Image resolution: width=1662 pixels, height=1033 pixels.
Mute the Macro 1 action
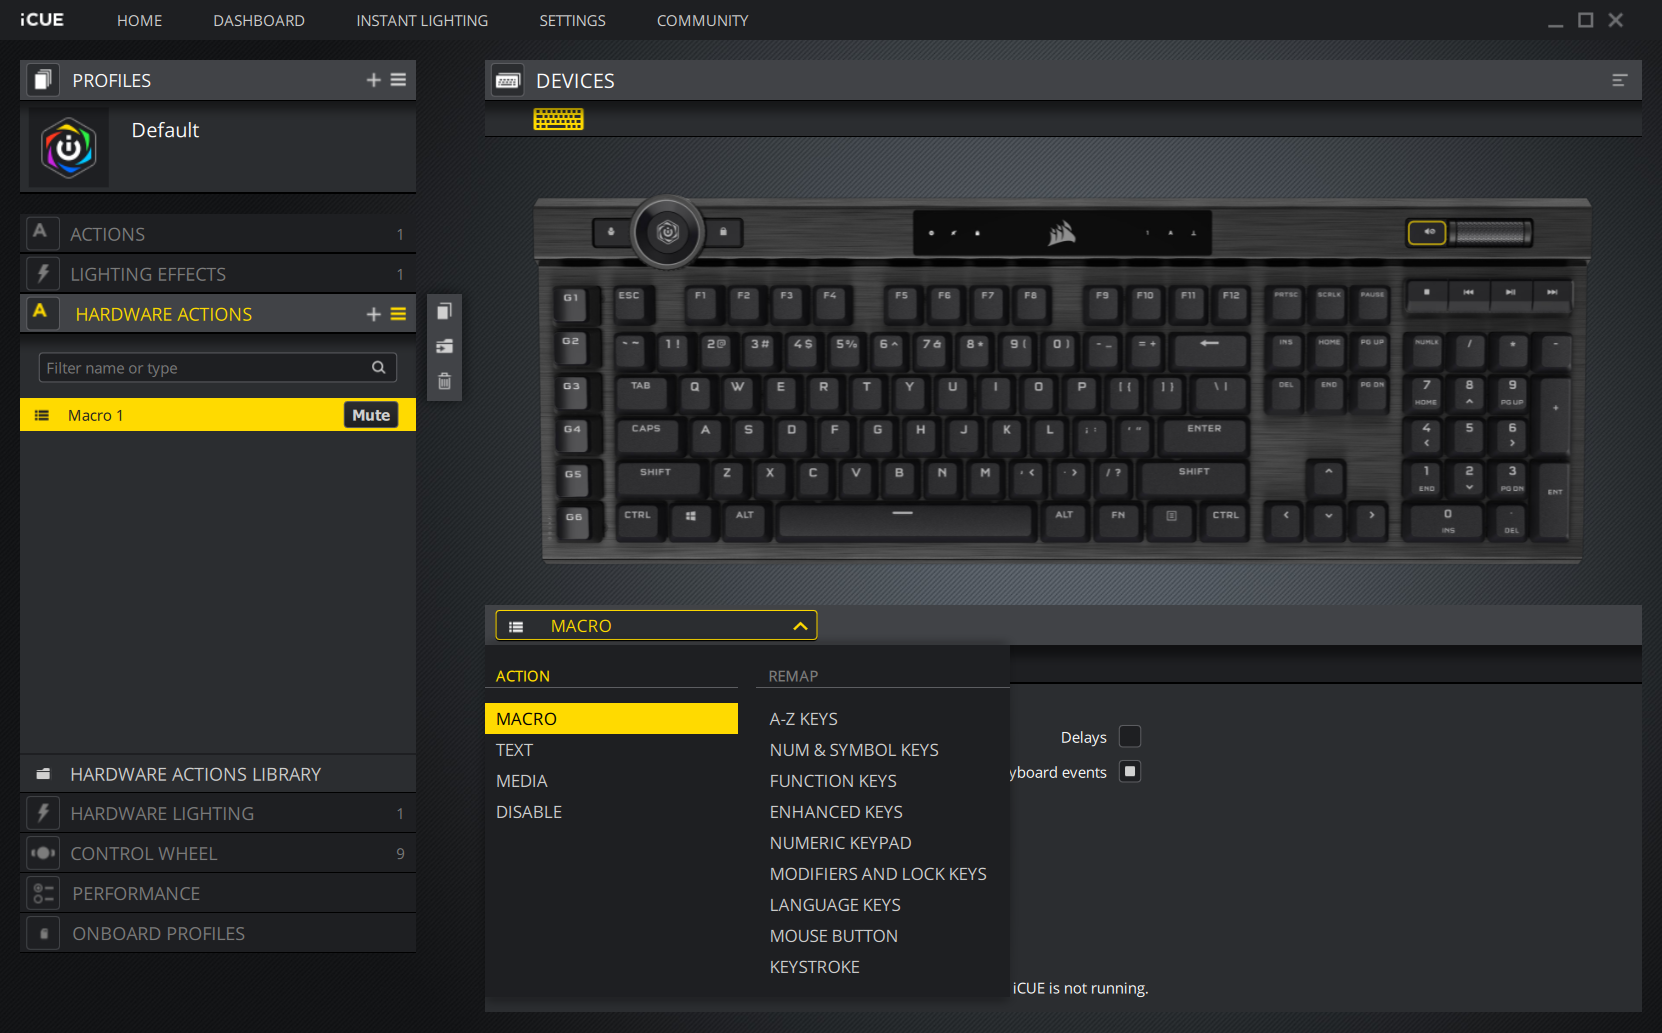pos(369,414)
